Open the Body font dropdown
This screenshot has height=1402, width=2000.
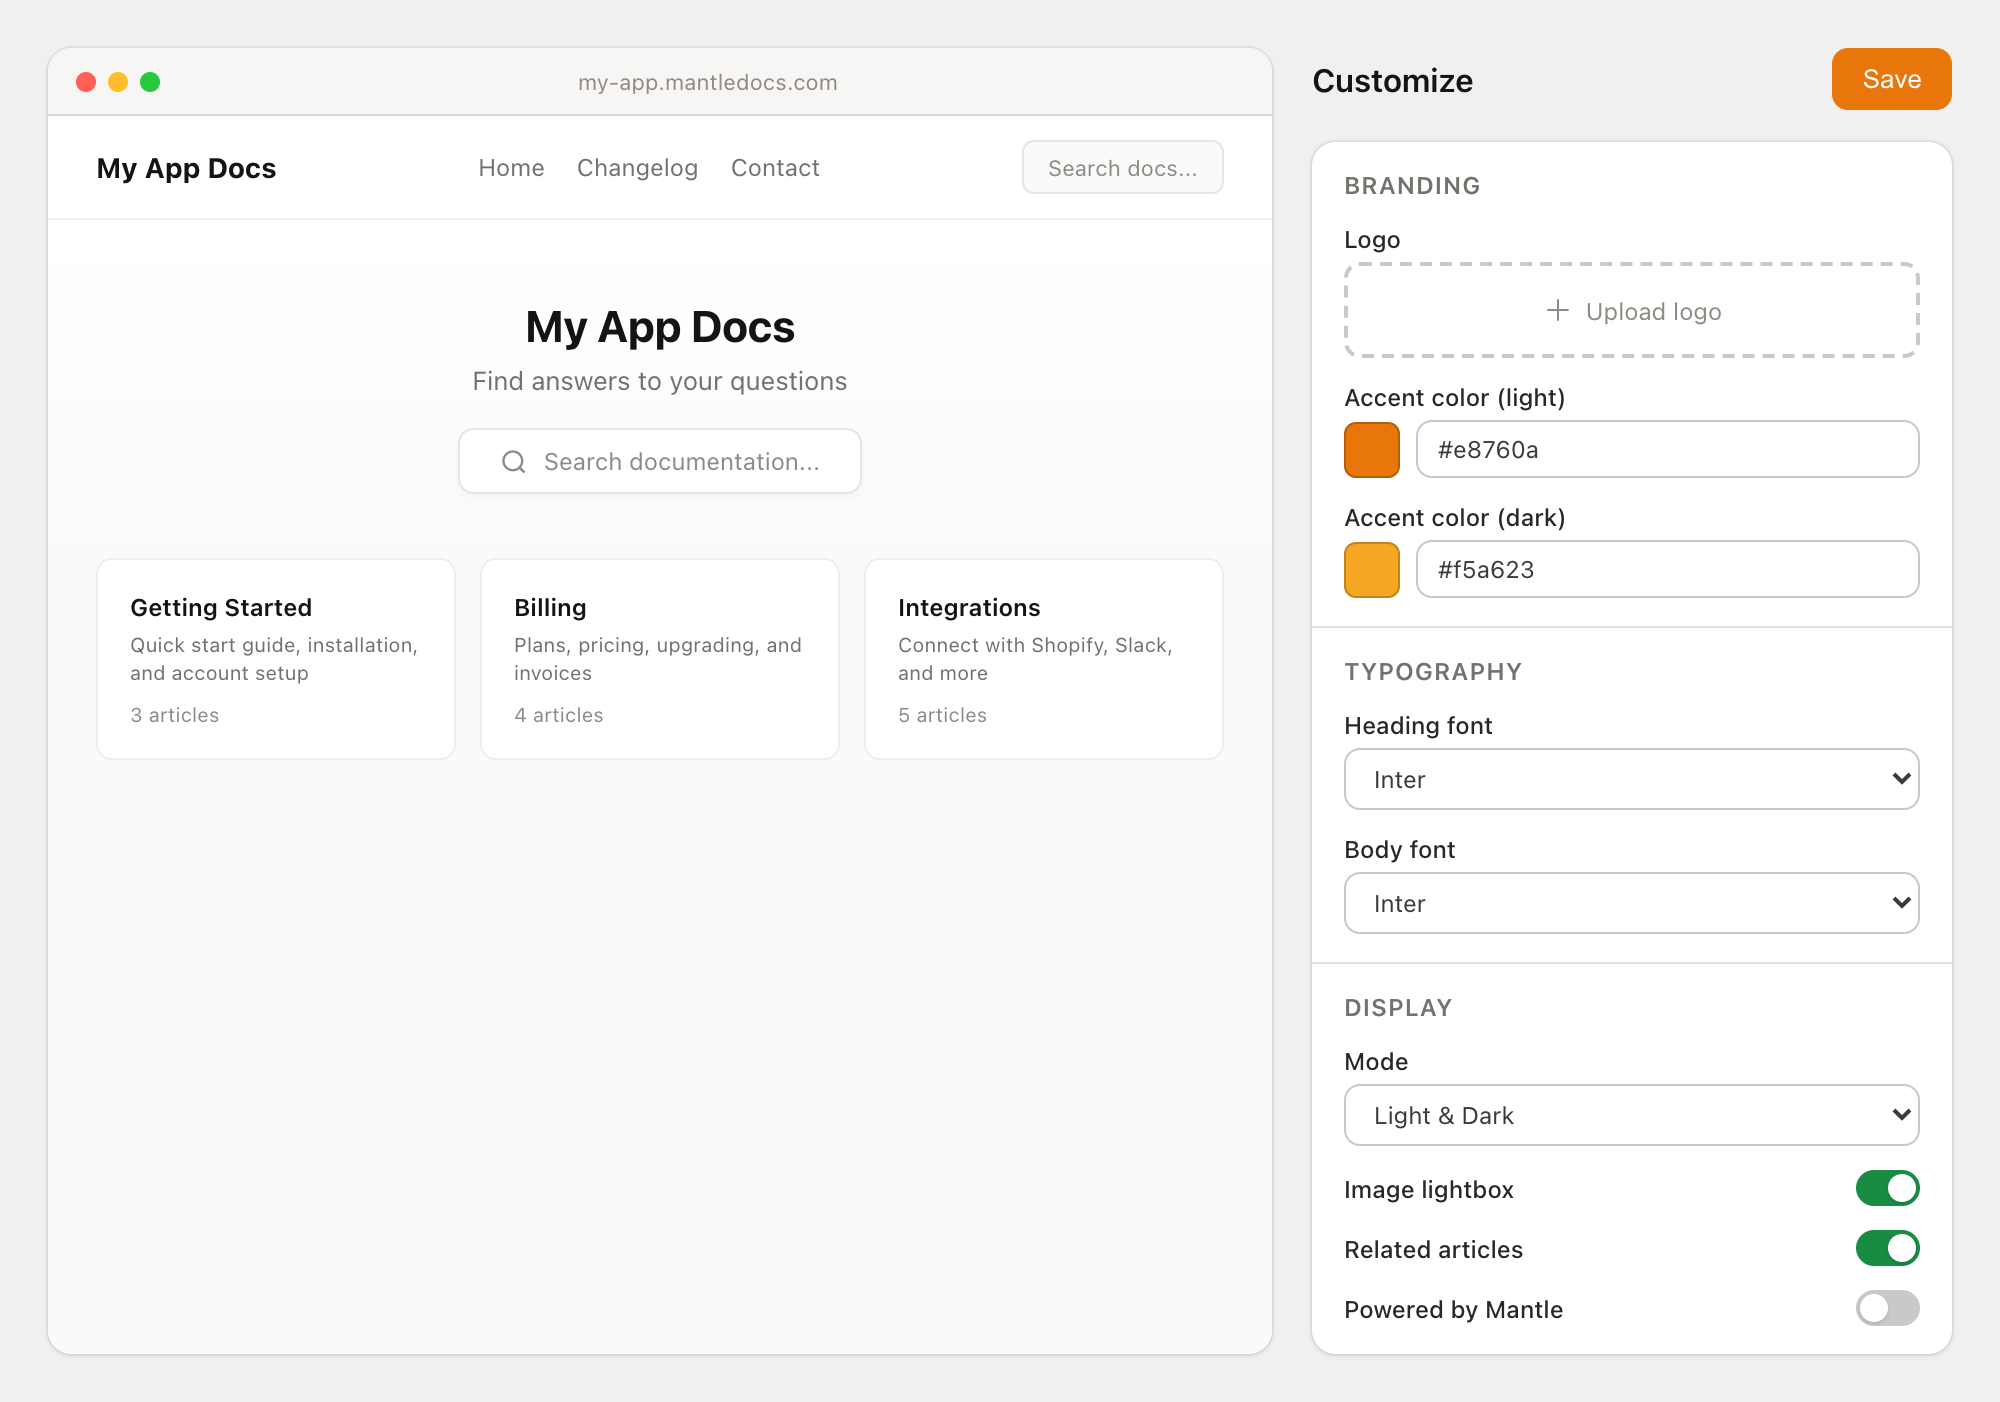pyautogui.click(x=1631, y=903)
